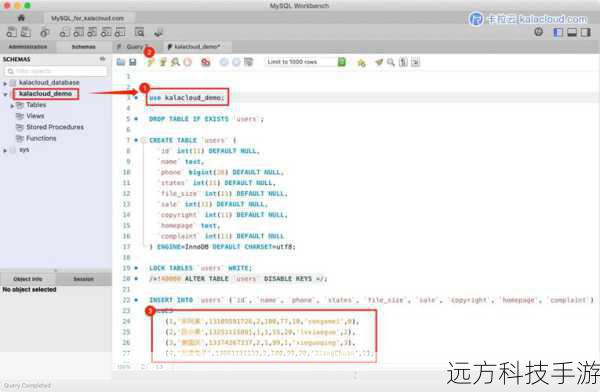This screenshot has width=600, height=392.
Task: Select Tables under kalacloud_demo
Action: pos(36,105)
